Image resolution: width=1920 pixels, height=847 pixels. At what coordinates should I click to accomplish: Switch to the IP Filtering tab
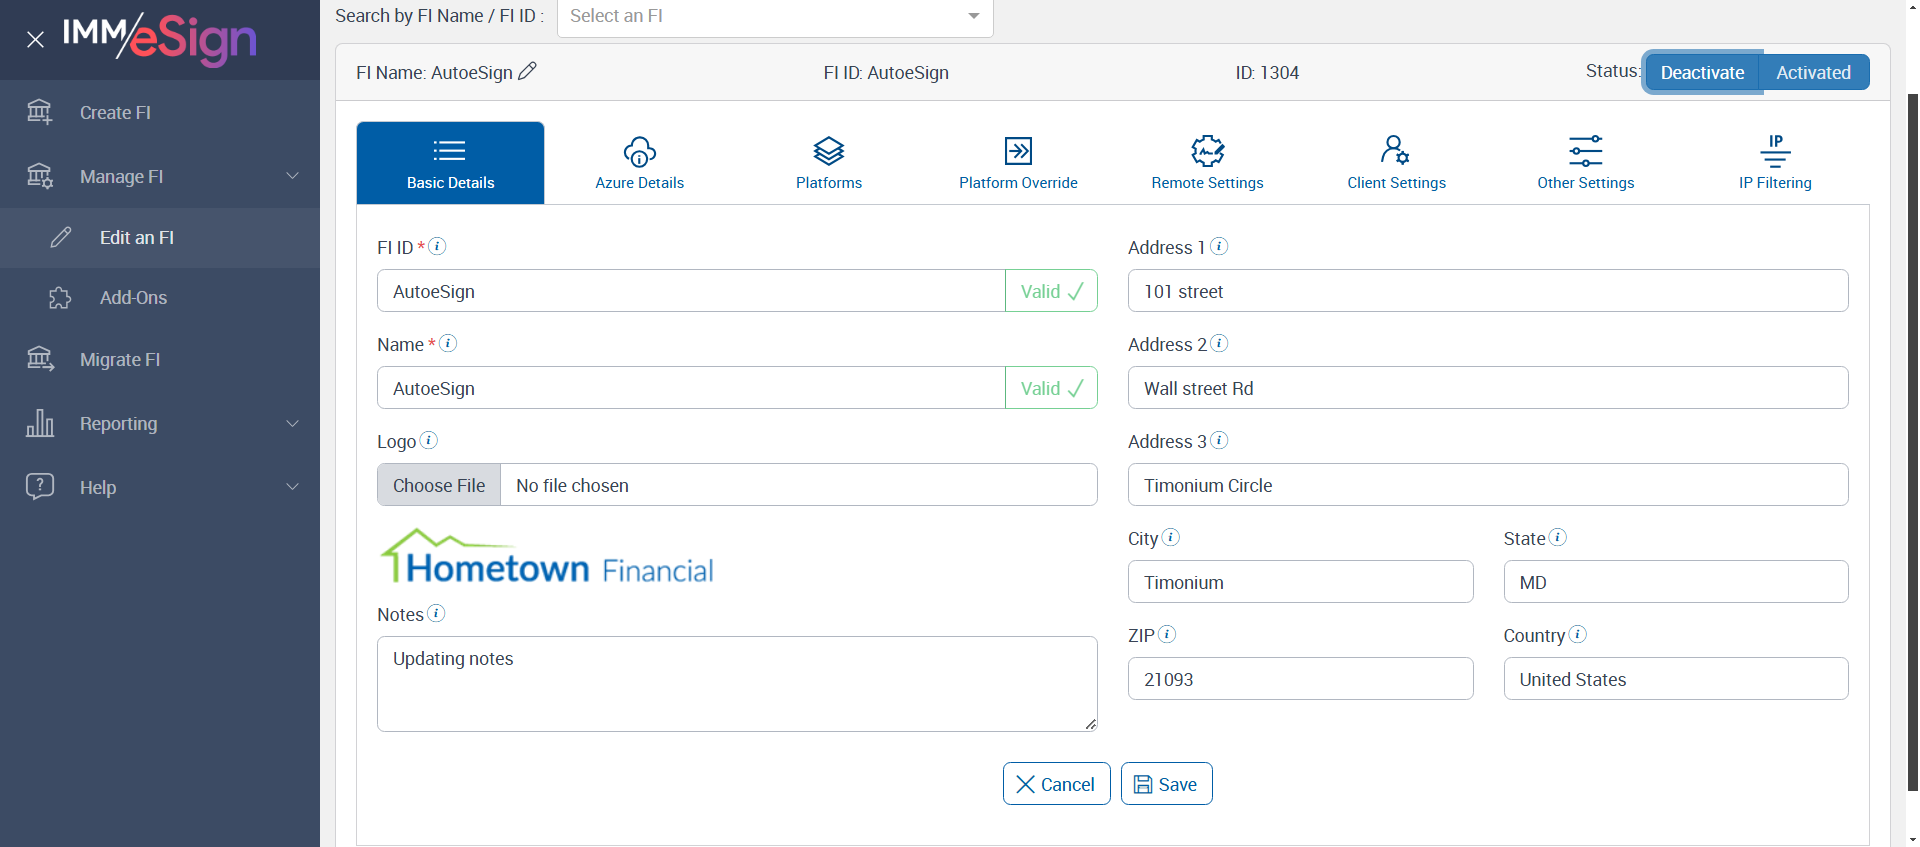1775,163
